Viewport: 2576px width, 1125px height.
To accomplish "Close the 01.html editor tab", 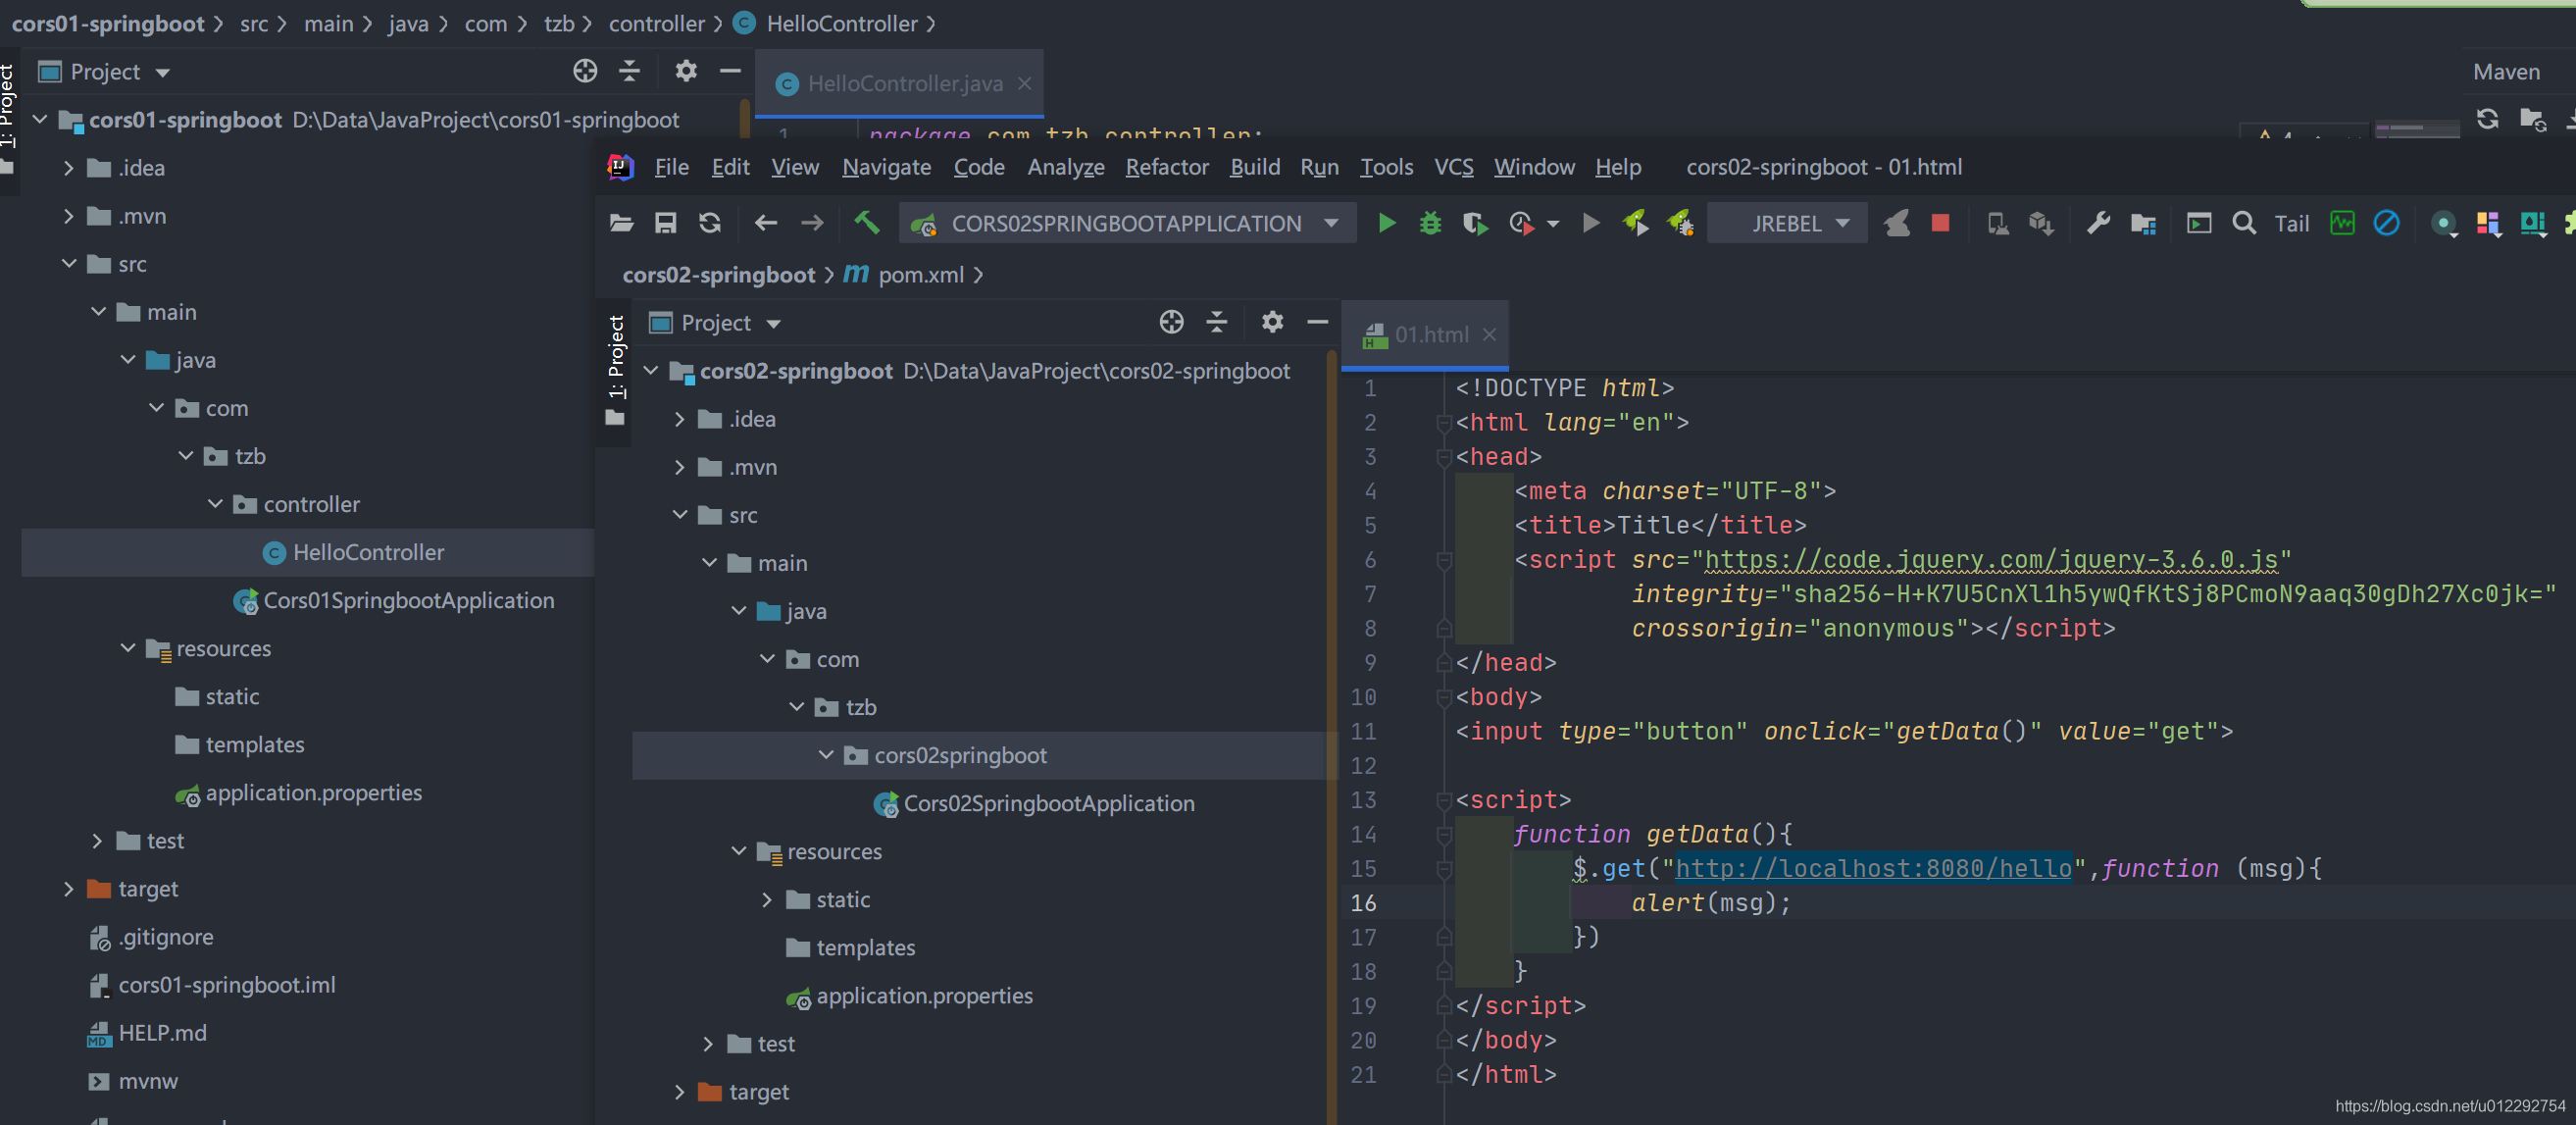I will [x=1489, y=334].
